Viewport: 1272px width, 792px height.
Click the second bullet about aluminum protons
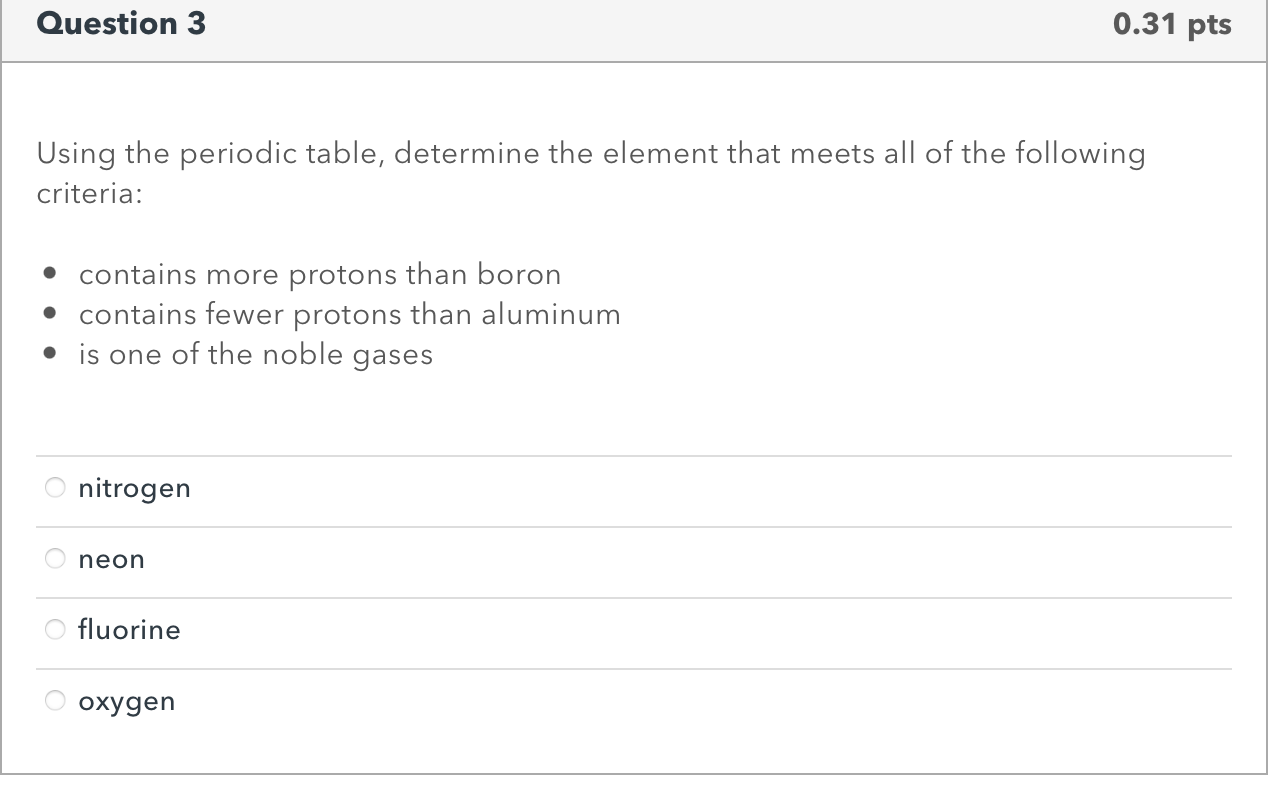tap(350, 314)
